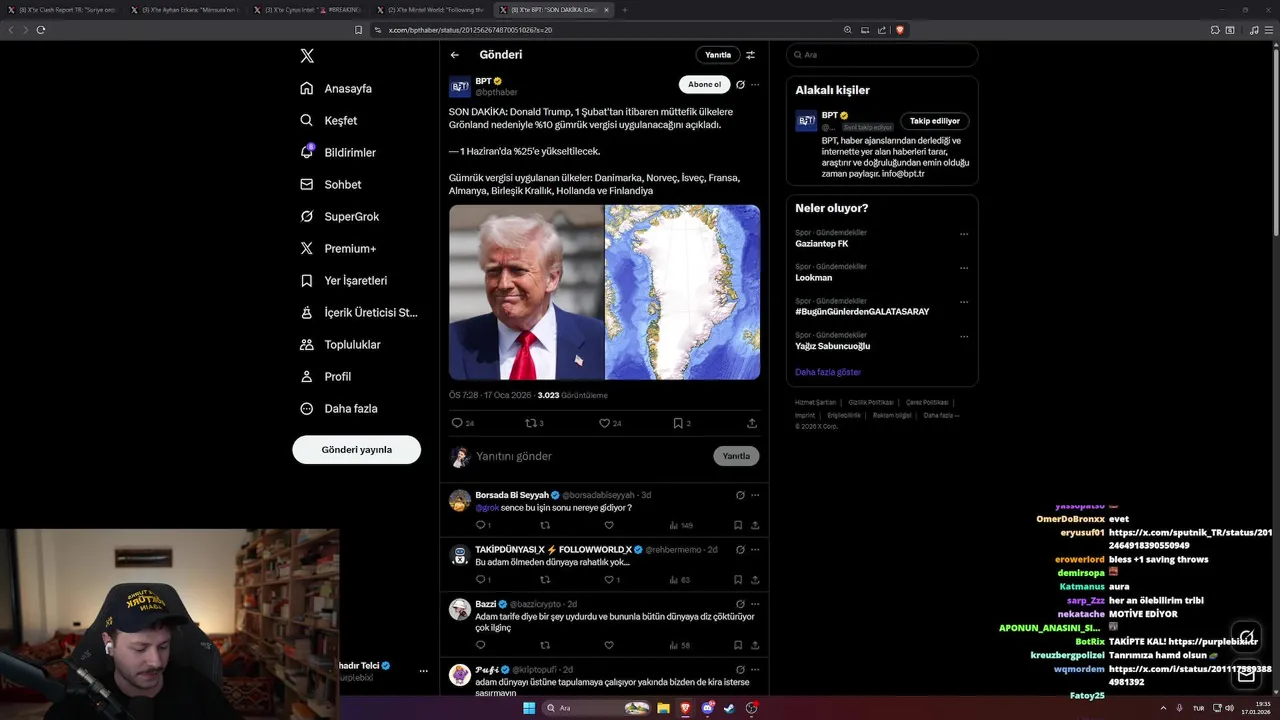The image size is (1280, 720).
Task: Open more options on Pufi reply
Action: pos(755,669)
